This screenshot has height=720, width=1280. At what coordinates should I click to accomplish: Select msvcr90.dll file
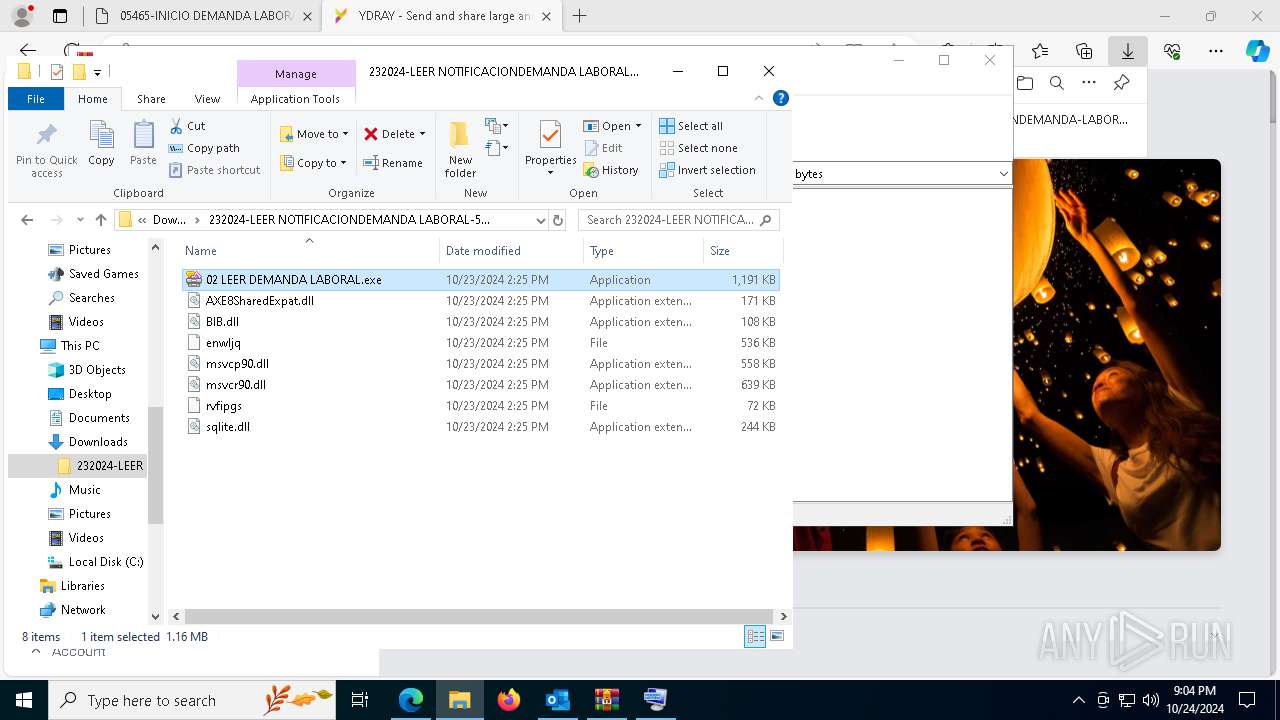pos(481,385)
